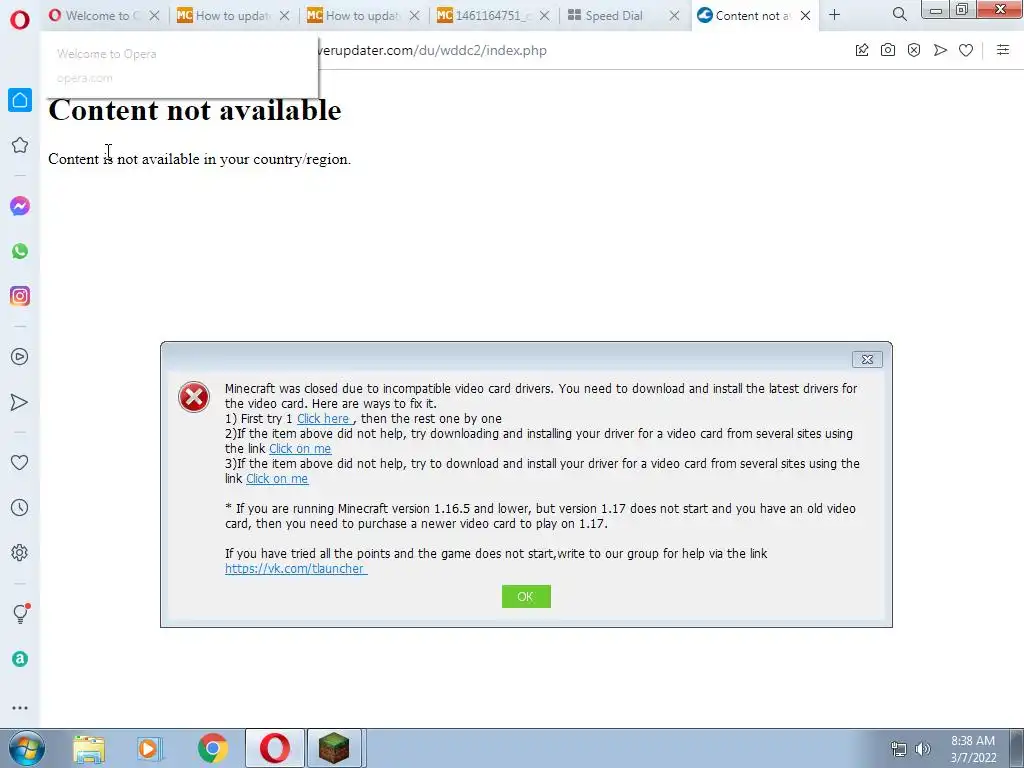Open the ad blocker shield icon
This screenshot has width=1024, height=768.
[914, 50]
